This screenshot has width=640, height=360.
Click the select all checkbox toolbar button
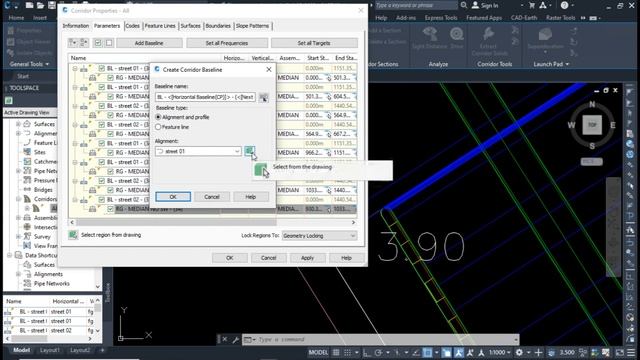[x=98, y=43]
